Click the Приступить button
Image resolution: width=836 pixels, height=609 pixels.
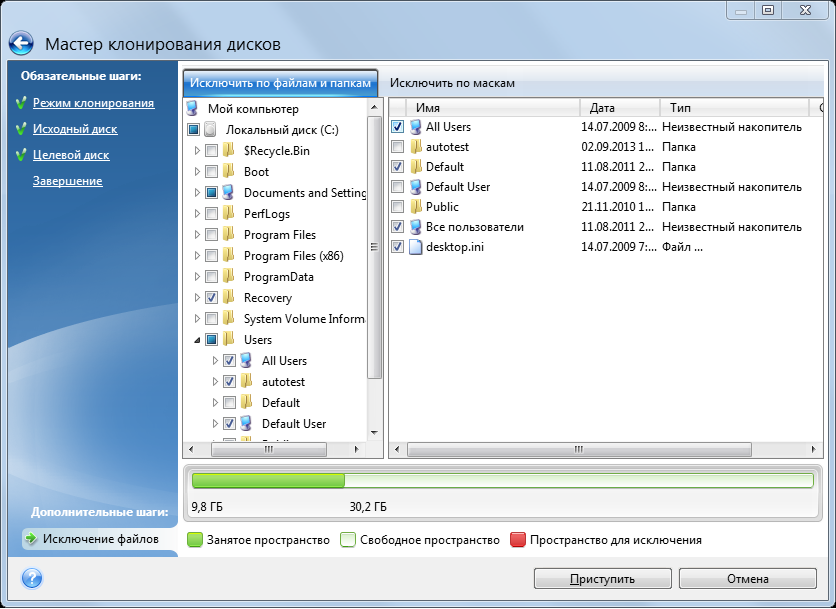coord(602,578)
